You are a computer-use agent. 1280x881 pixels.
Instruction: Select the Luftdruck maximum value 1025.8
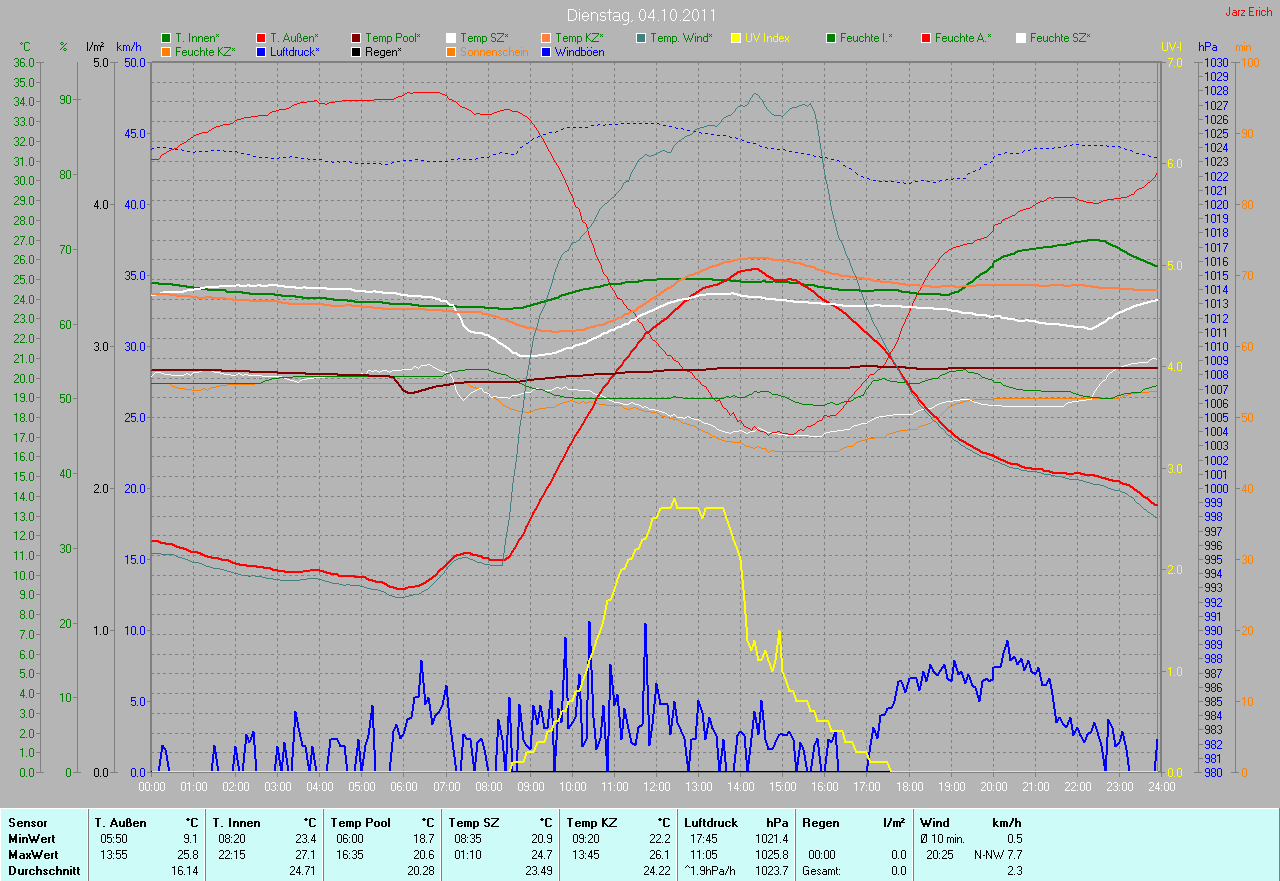[771, 855]
